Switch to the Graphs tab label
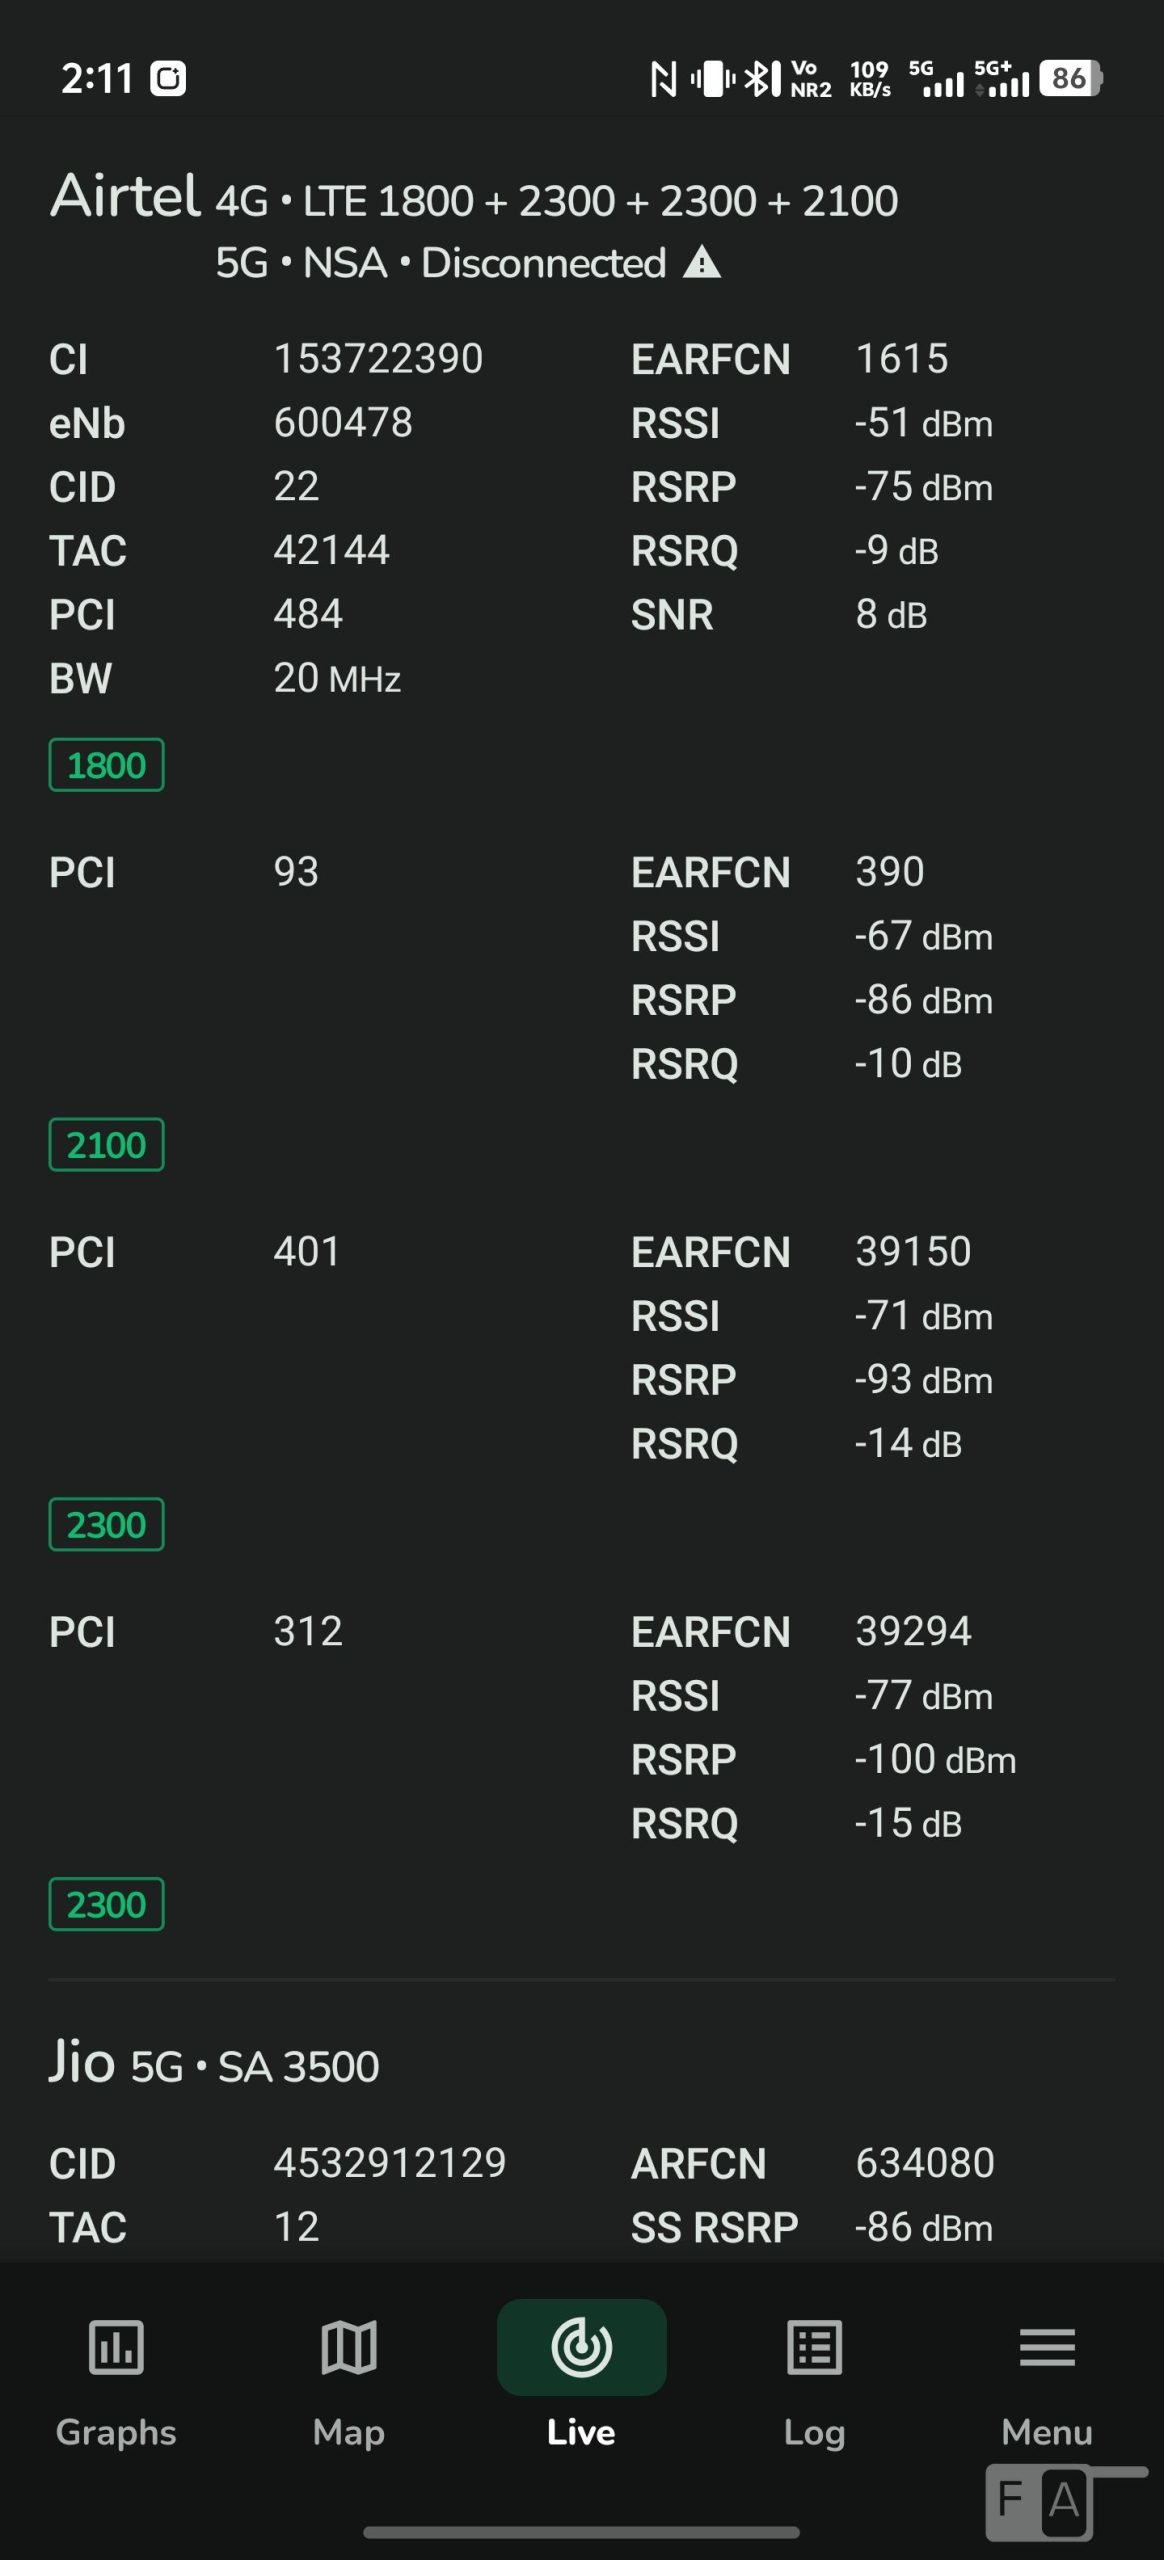 (x=116, y=2432)
